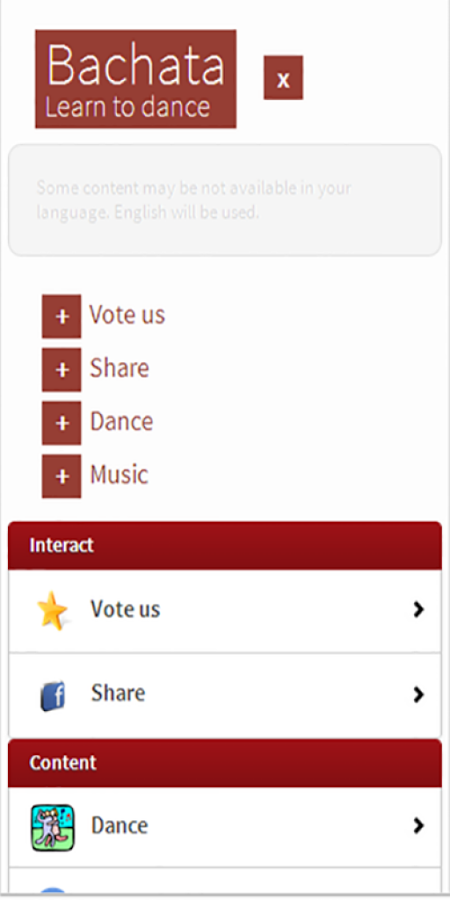The height and width of the screenshot is (900, 450).
Task: Click the Bachata Learn to dance logo
Action: click(x=135, y=79)
